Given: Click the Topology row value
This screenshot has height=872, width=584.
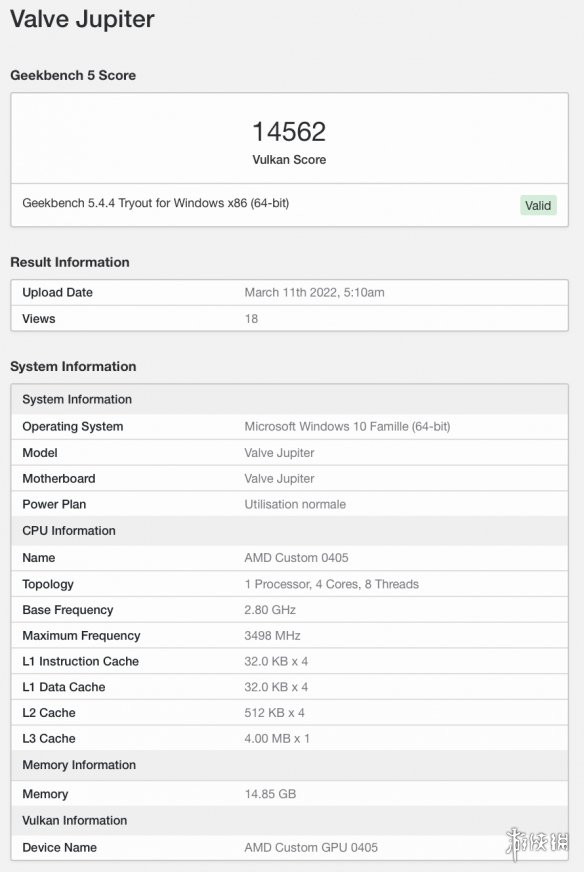Looking at the screenshot, I should coord(331,584).
